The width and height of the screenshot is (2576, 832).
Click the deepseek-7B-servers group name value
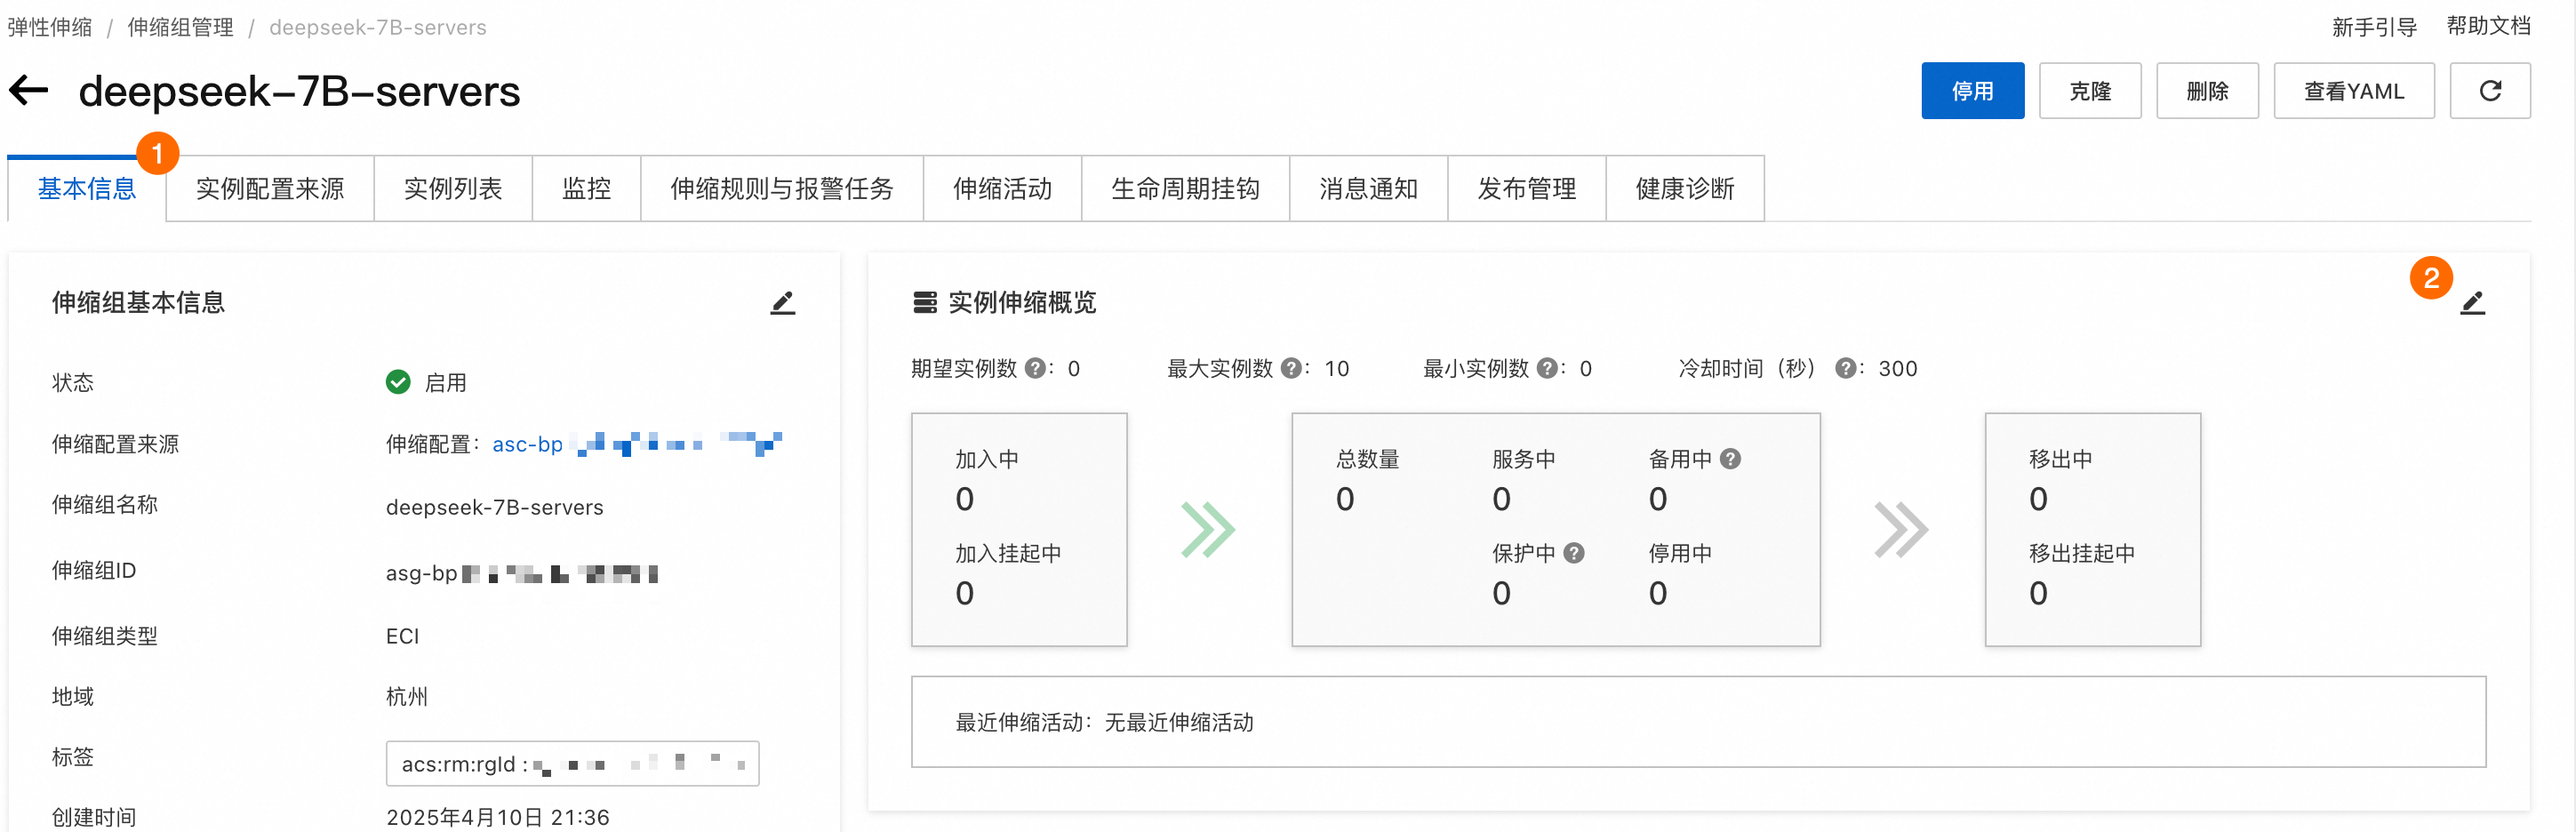(494, 507)
